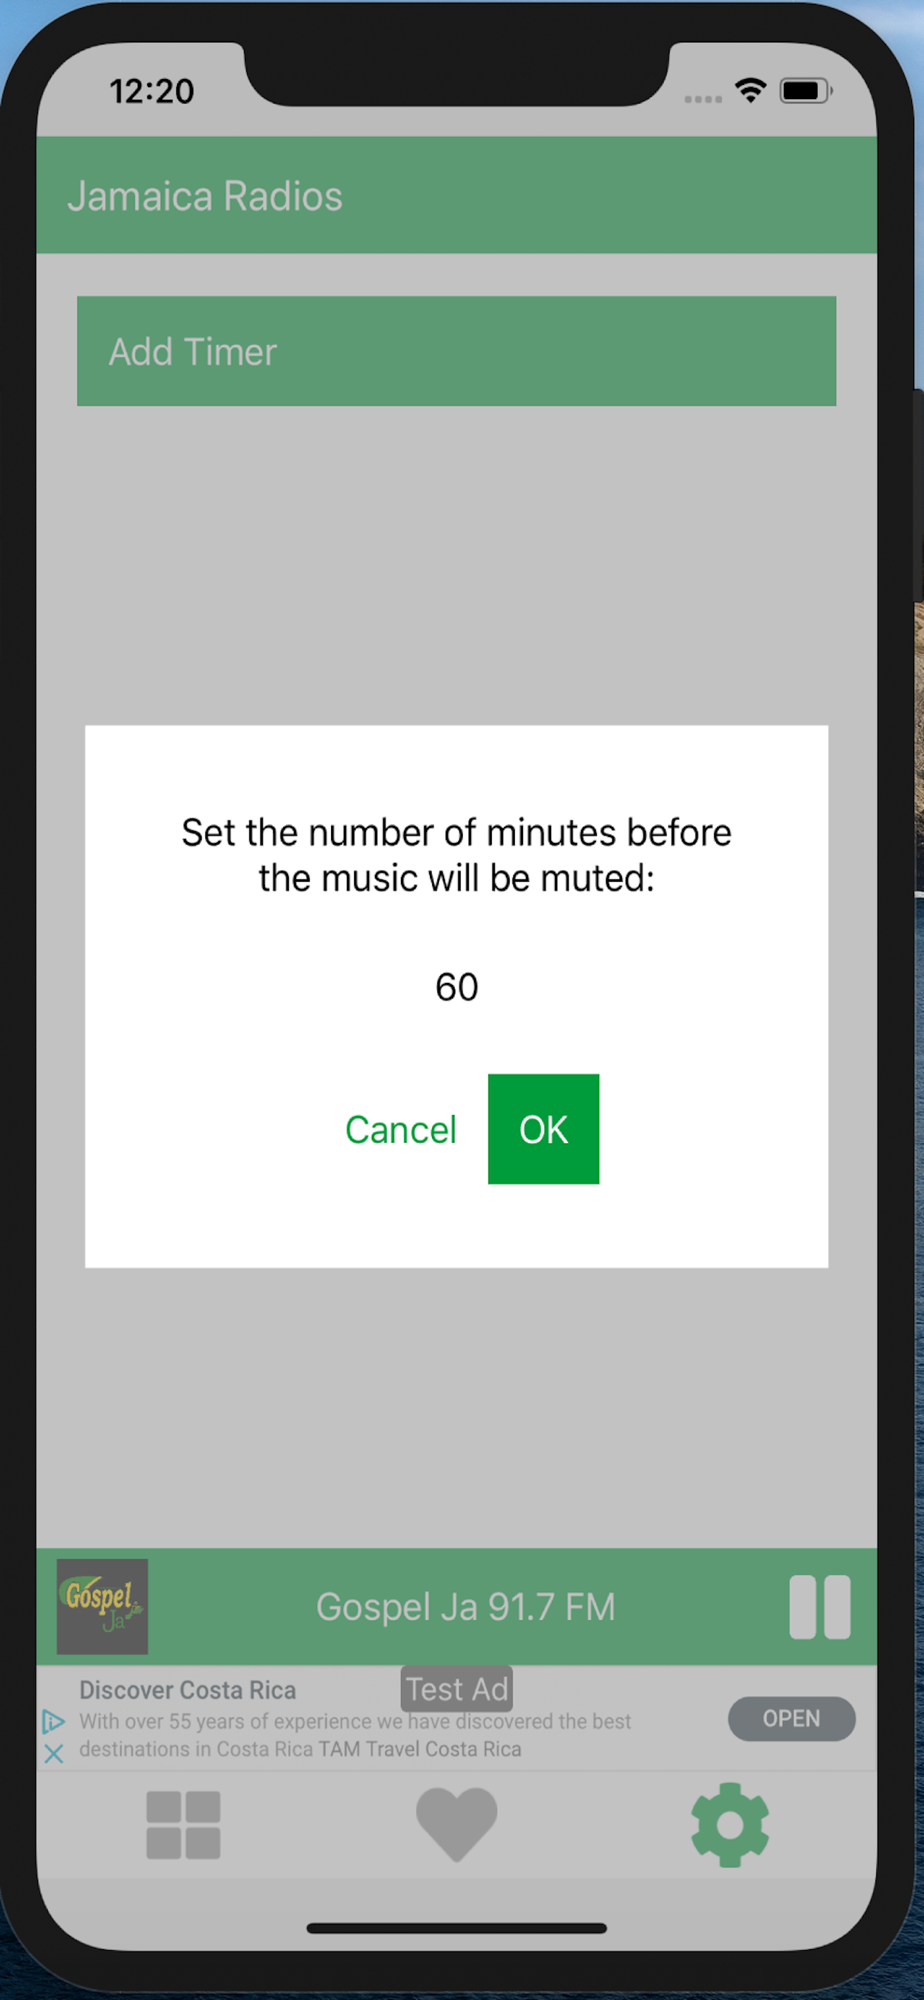The image size is (924, 2000).
Task: Click the AdChoices triangle icon
Action: [54, 1721]
